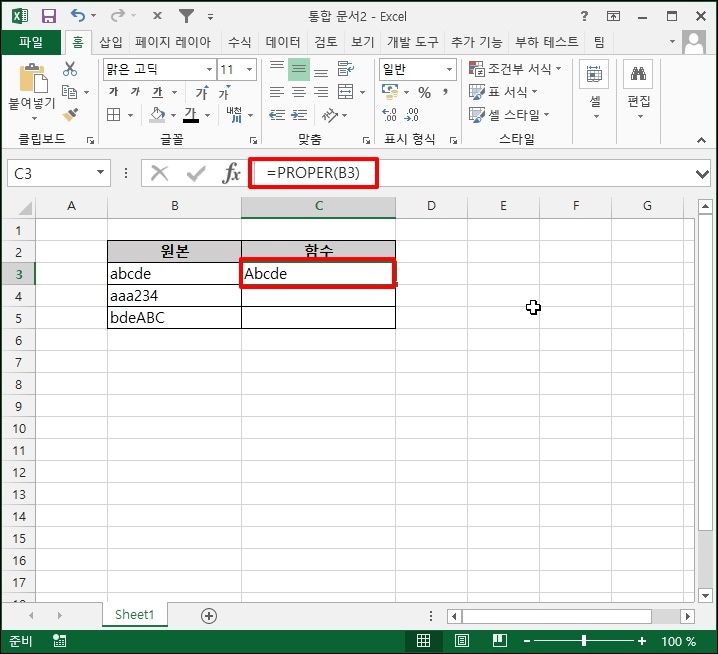Align text right

coord(321,92)
